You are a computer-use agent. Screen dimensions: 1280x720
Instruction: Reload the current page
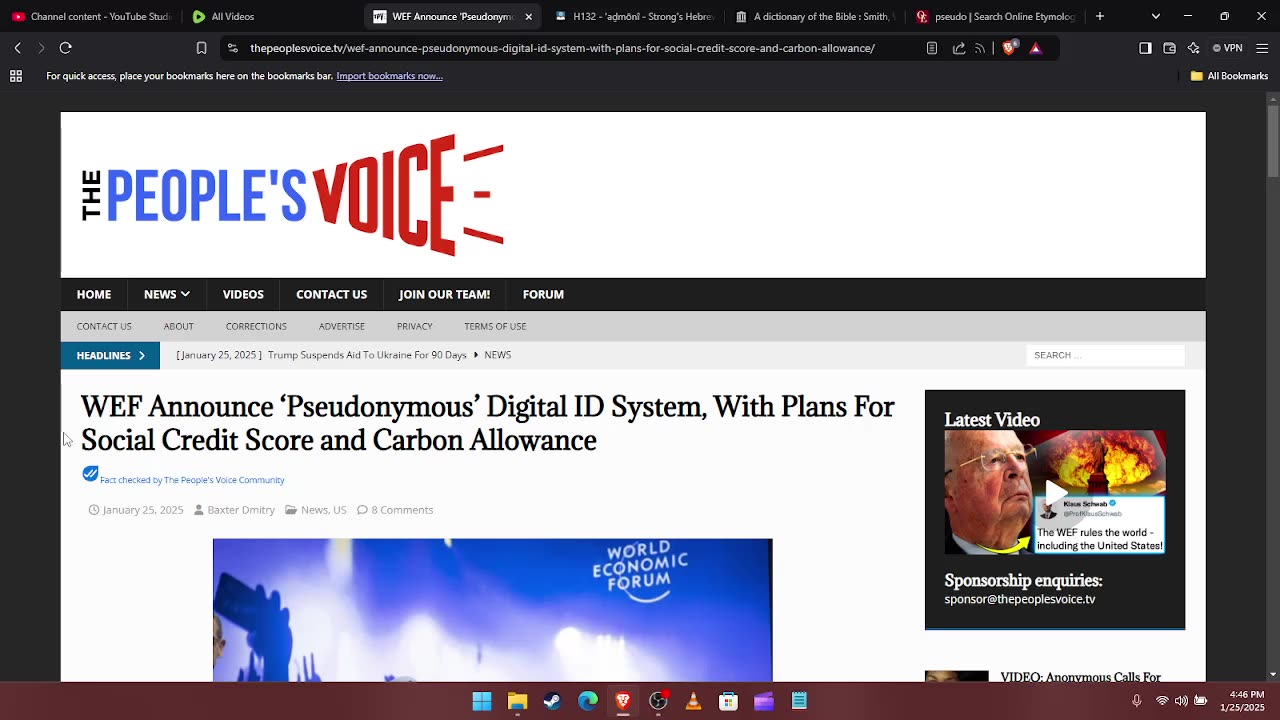(65, 48)
